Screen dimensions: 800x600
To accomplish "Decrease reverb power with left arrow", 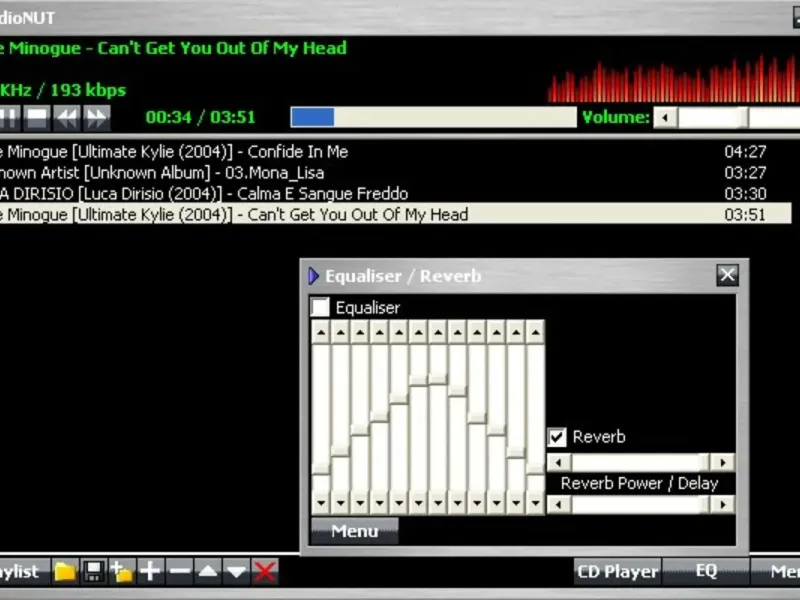I will point(559,463).
